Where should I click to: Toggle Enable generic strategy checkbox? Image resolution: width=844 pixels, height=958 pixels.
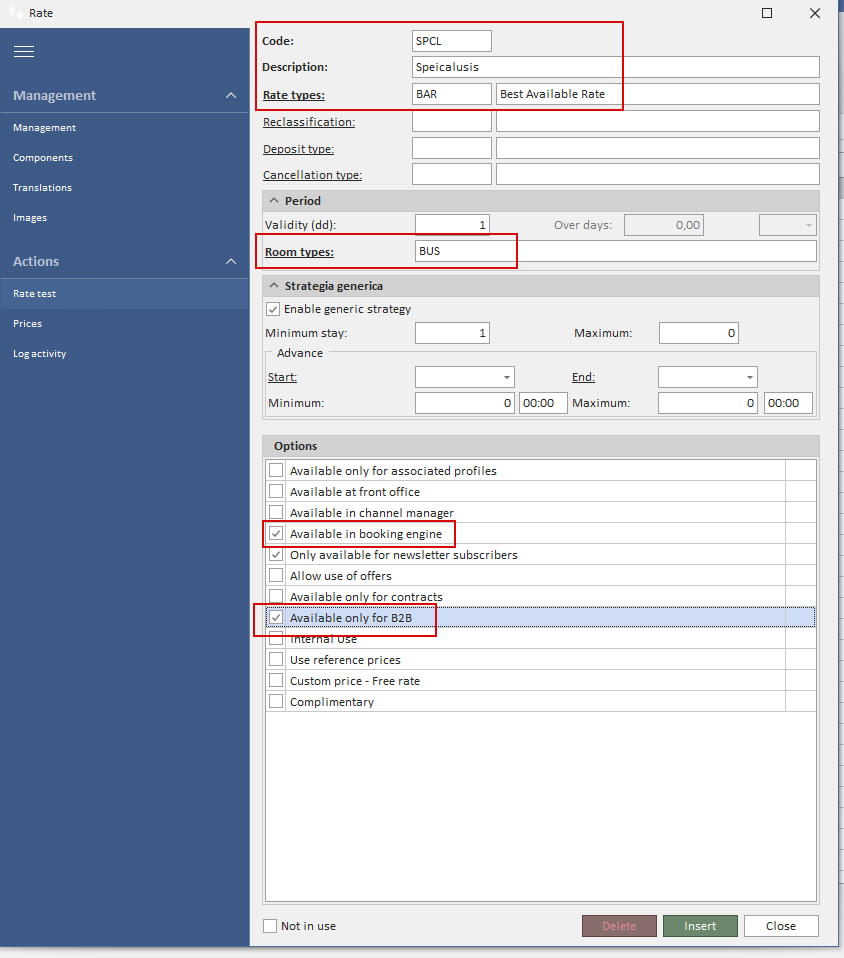(273, 309)
